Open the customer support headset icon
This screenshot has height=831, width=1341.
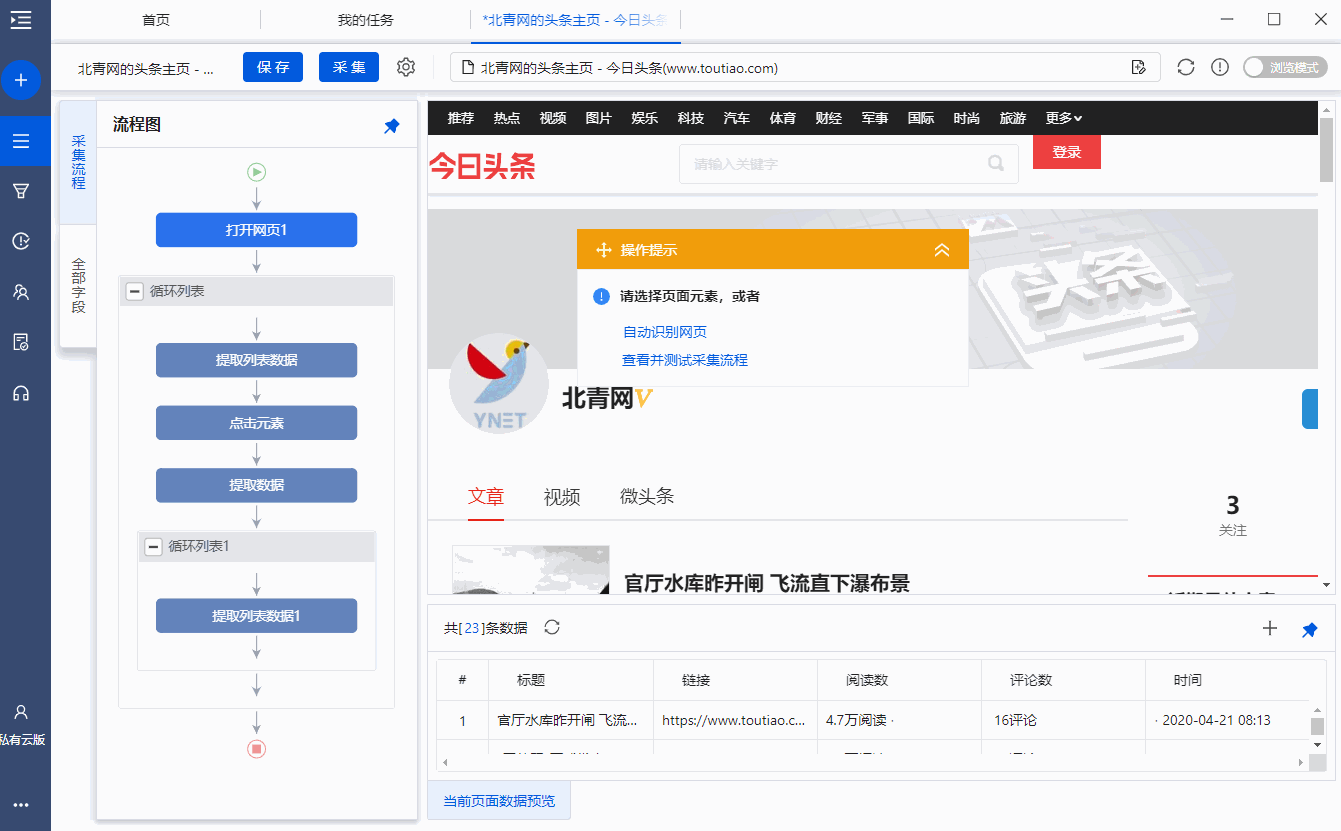click(21, 393)
